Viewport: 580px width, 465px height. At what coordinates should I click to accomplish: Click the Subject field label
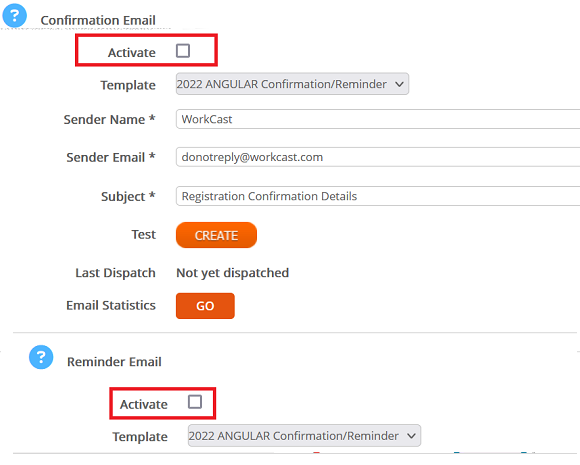tap(128, 196)
